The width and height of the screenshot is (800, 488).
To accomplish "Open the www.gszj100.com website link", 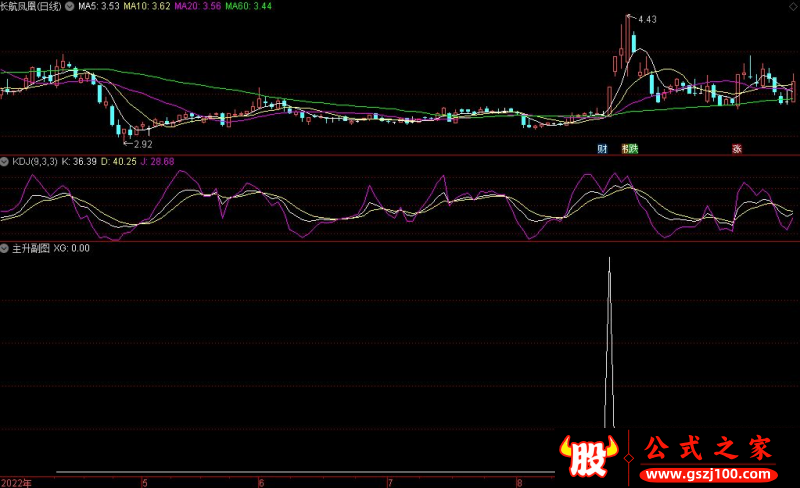I will tap(708, 474).
